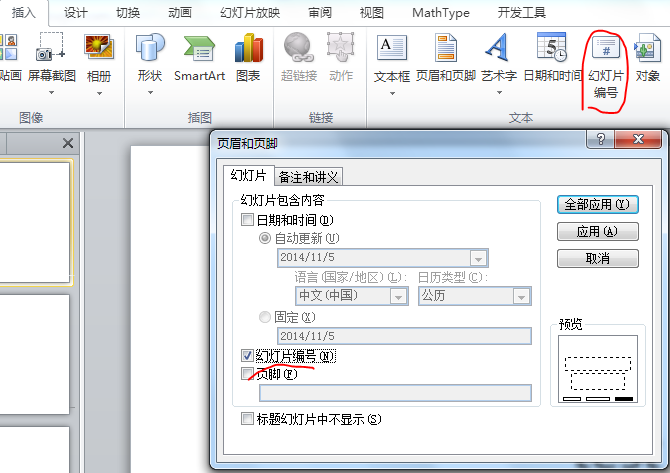Expand the 艺术字 dropdown arrow

pos(499,93)
